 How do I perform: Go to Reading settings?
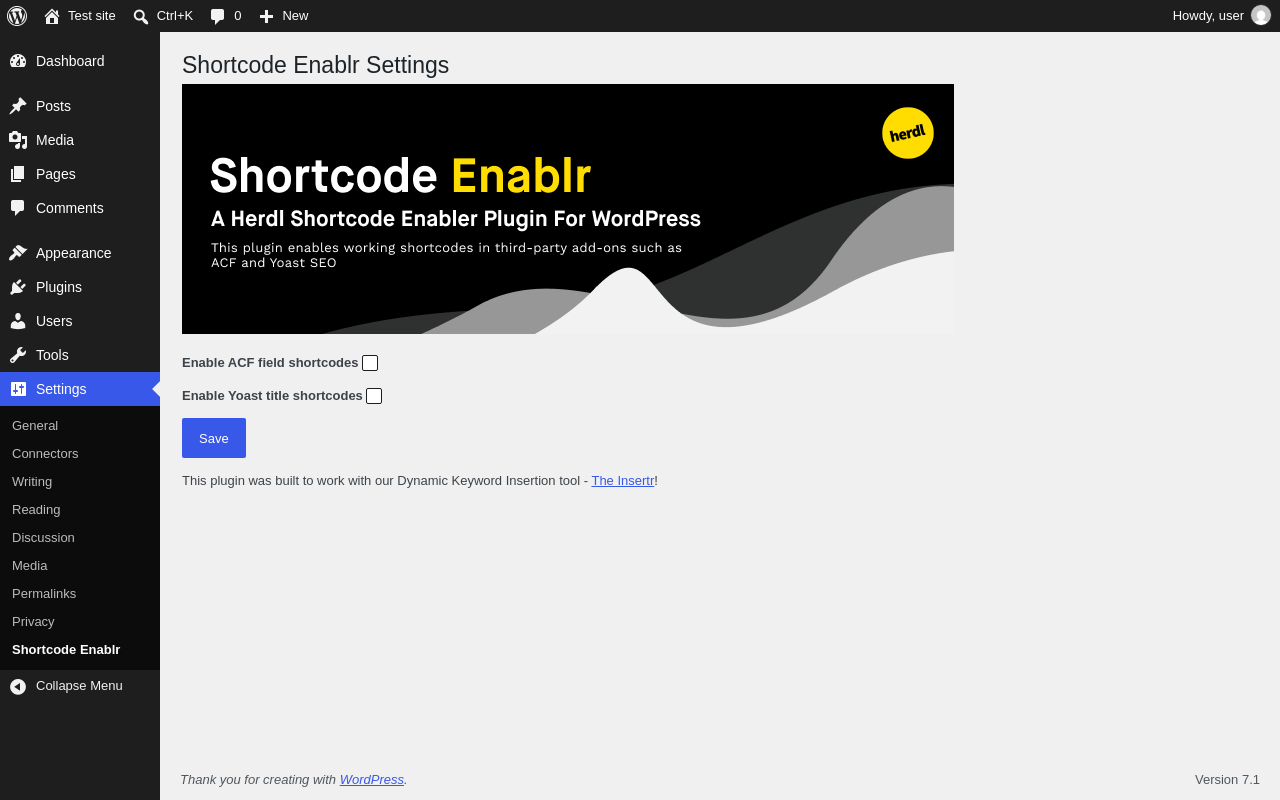coord(36,509)
